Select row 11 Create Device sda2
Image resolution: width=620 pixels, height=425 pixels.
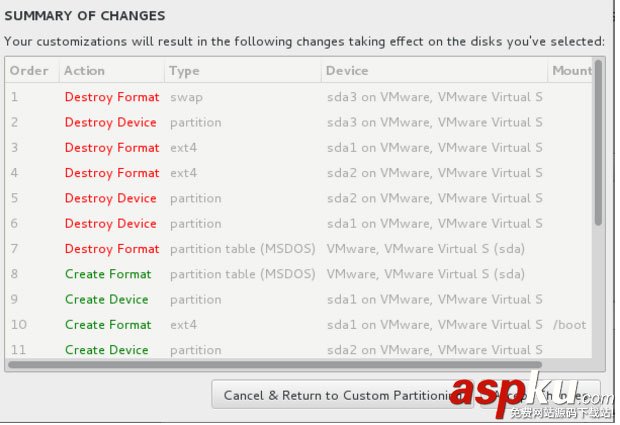coord(106,350)
